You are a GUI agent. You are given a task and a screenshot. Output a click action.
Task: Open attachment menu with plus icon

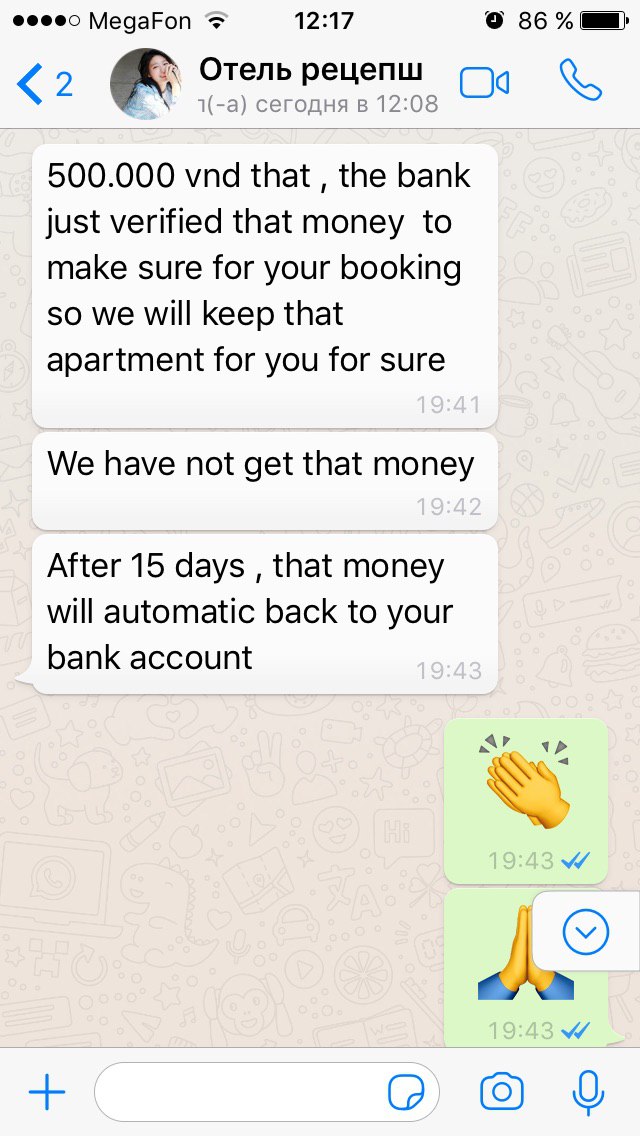pyautogui.click(x=47, y=1092)
